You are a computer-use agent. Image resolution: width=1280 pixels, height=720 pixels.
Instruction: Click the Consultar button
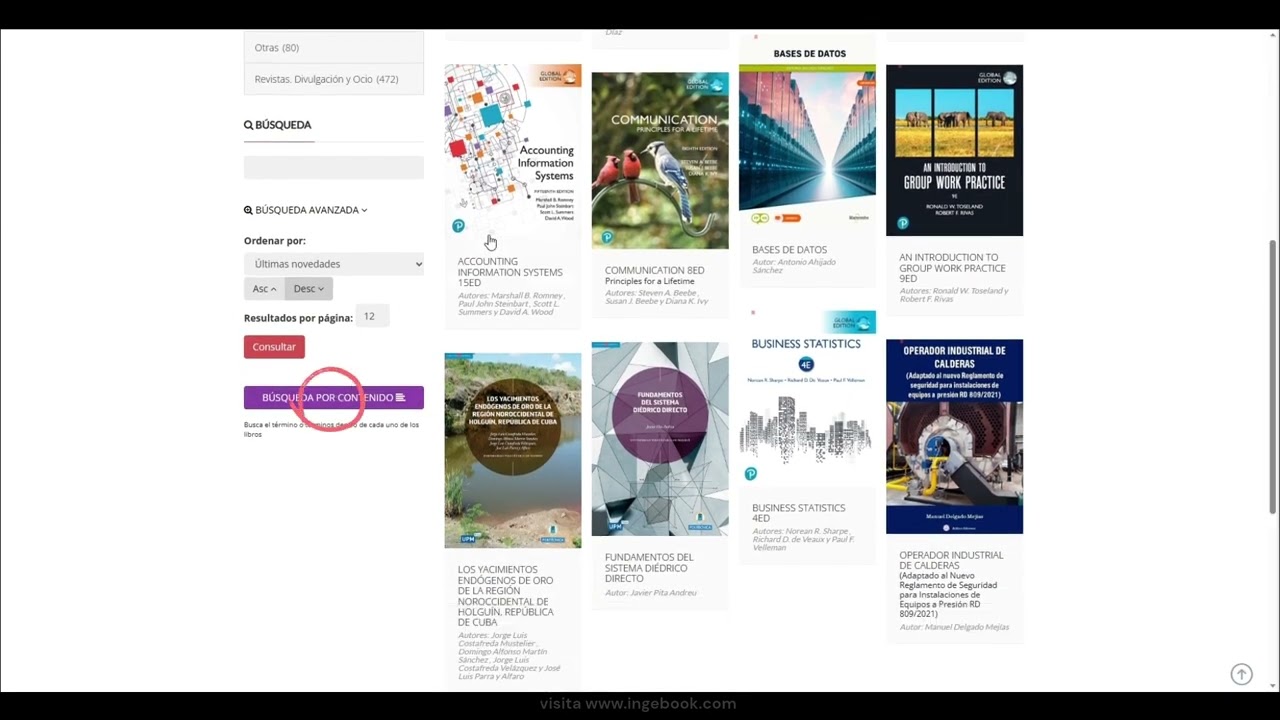274,347
